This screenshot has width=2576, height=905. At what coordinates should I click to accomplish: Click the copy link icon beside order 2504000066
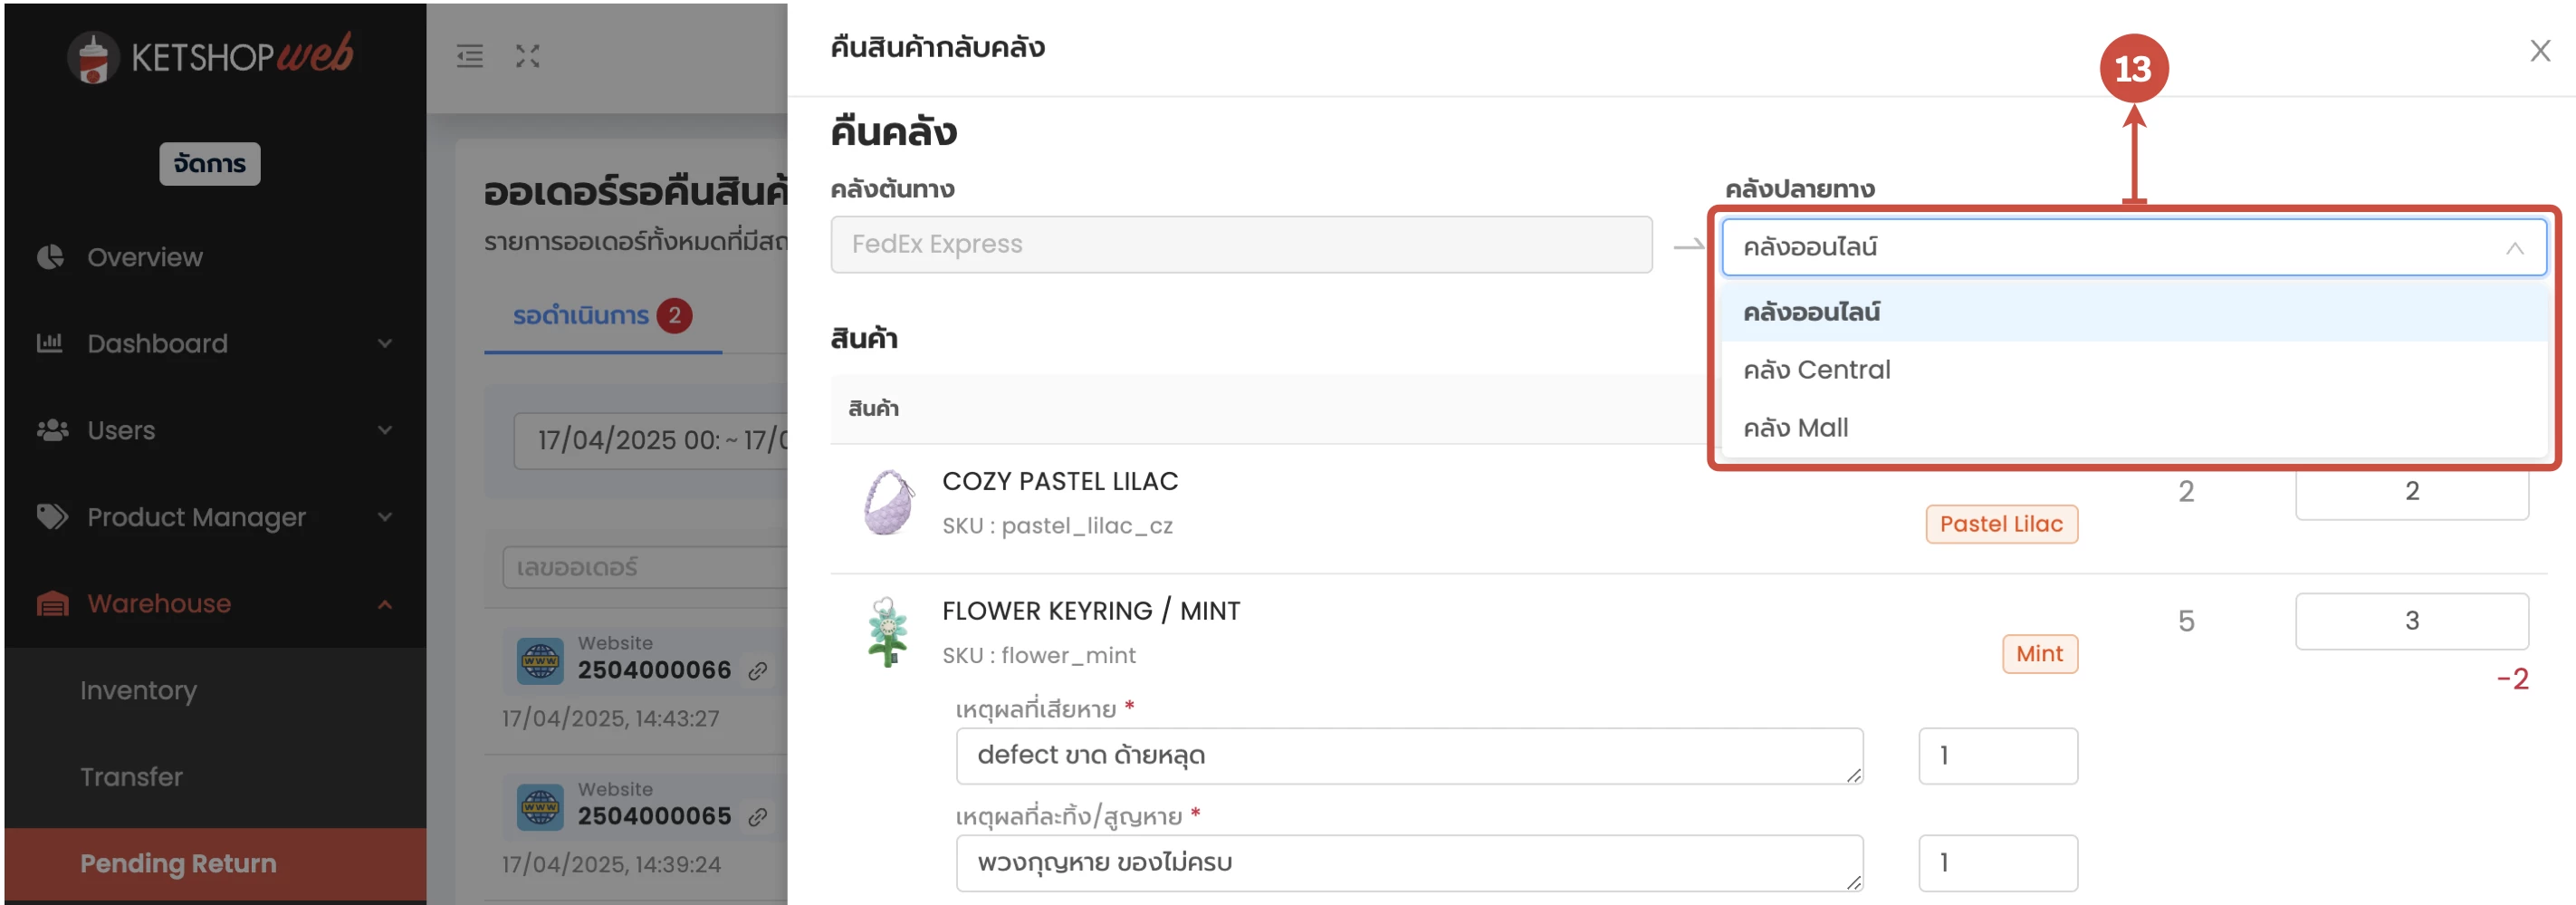pyautogui.click(x=758, y=671)
